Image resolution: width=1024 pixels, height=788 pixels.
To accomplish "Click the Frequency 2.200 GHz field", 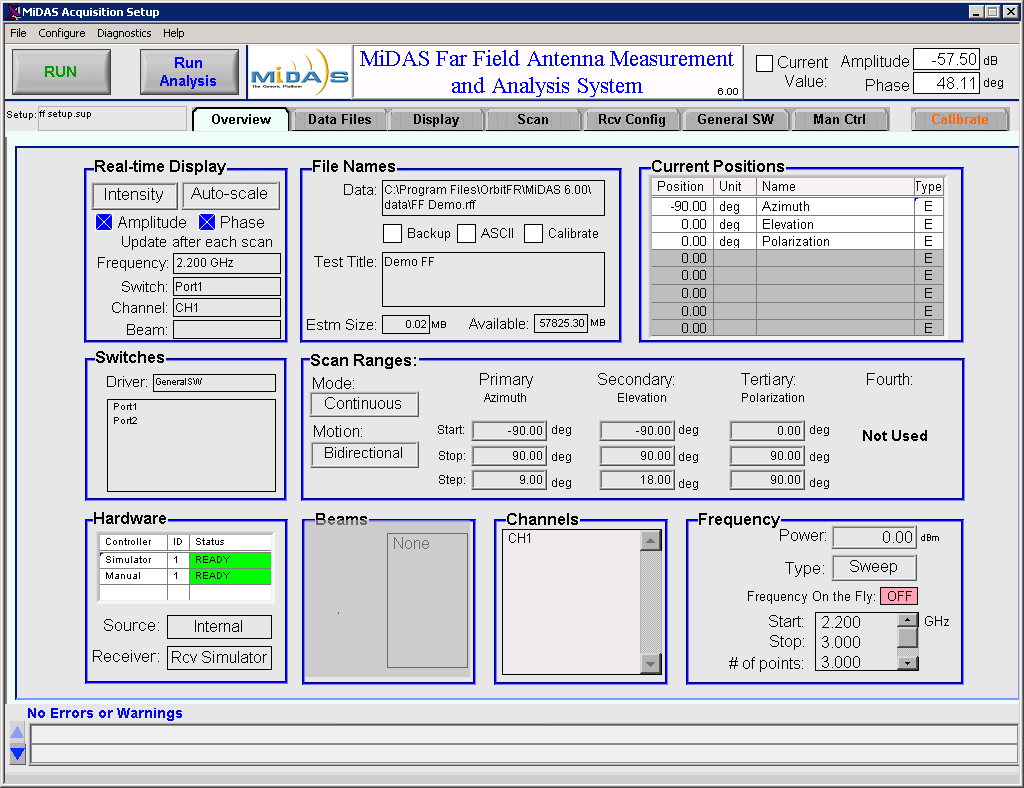I will point(227,263).
